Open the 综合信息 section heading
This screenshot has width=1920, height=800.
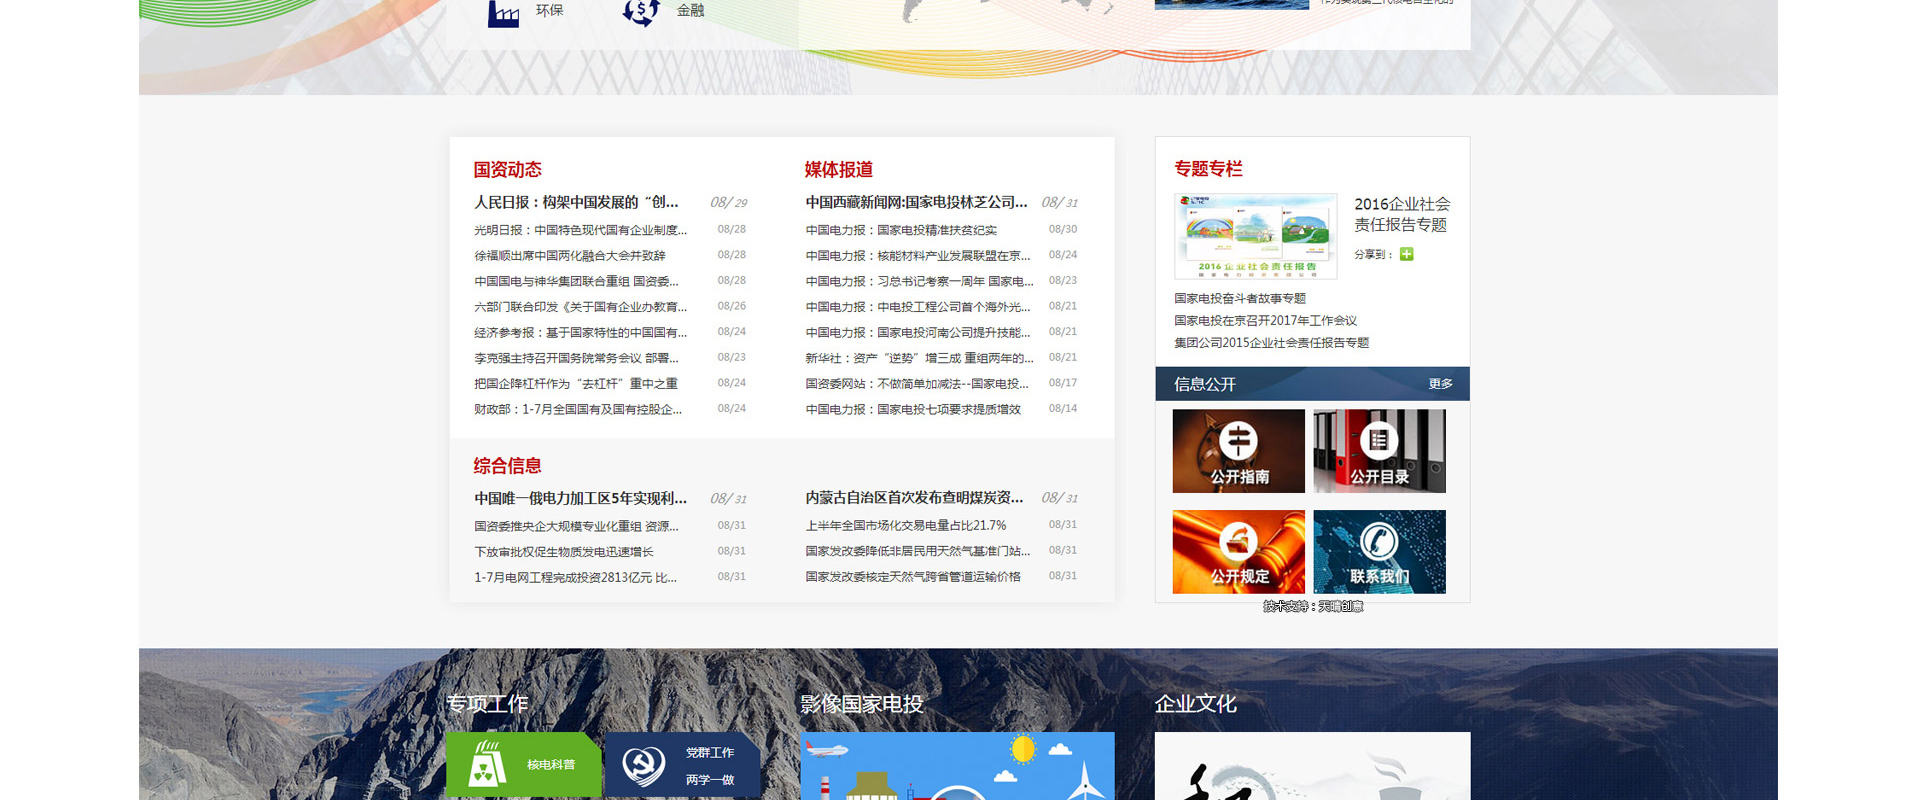tap(507, 466)
